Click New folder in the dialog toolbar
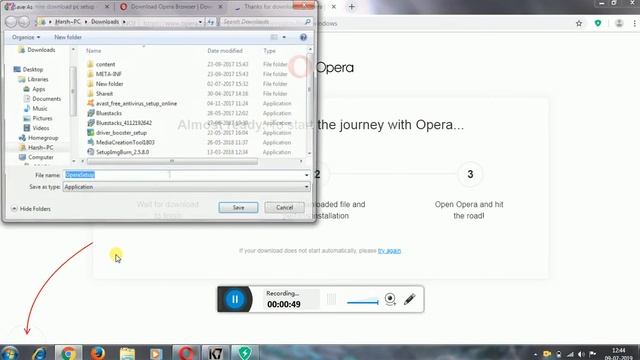The width and height of the screenshot is (640, 360). (68, 37)
